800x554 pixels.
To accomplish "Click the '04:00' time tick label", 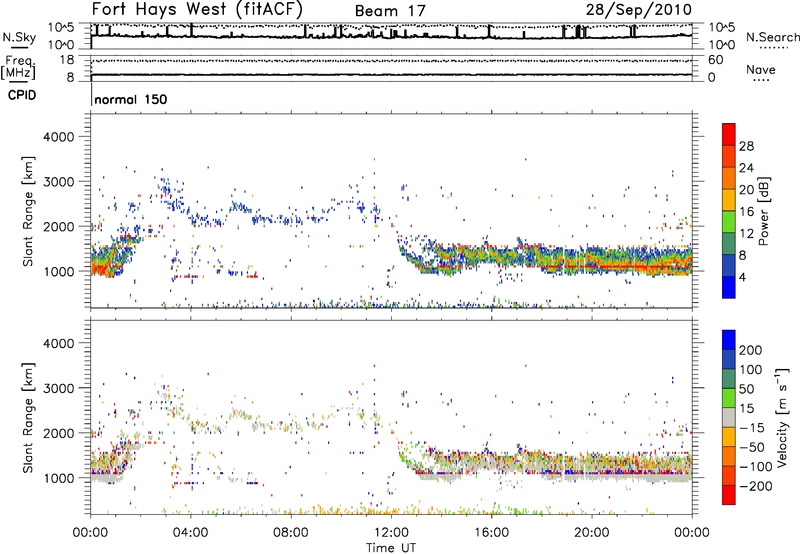I will click(191, 533).
